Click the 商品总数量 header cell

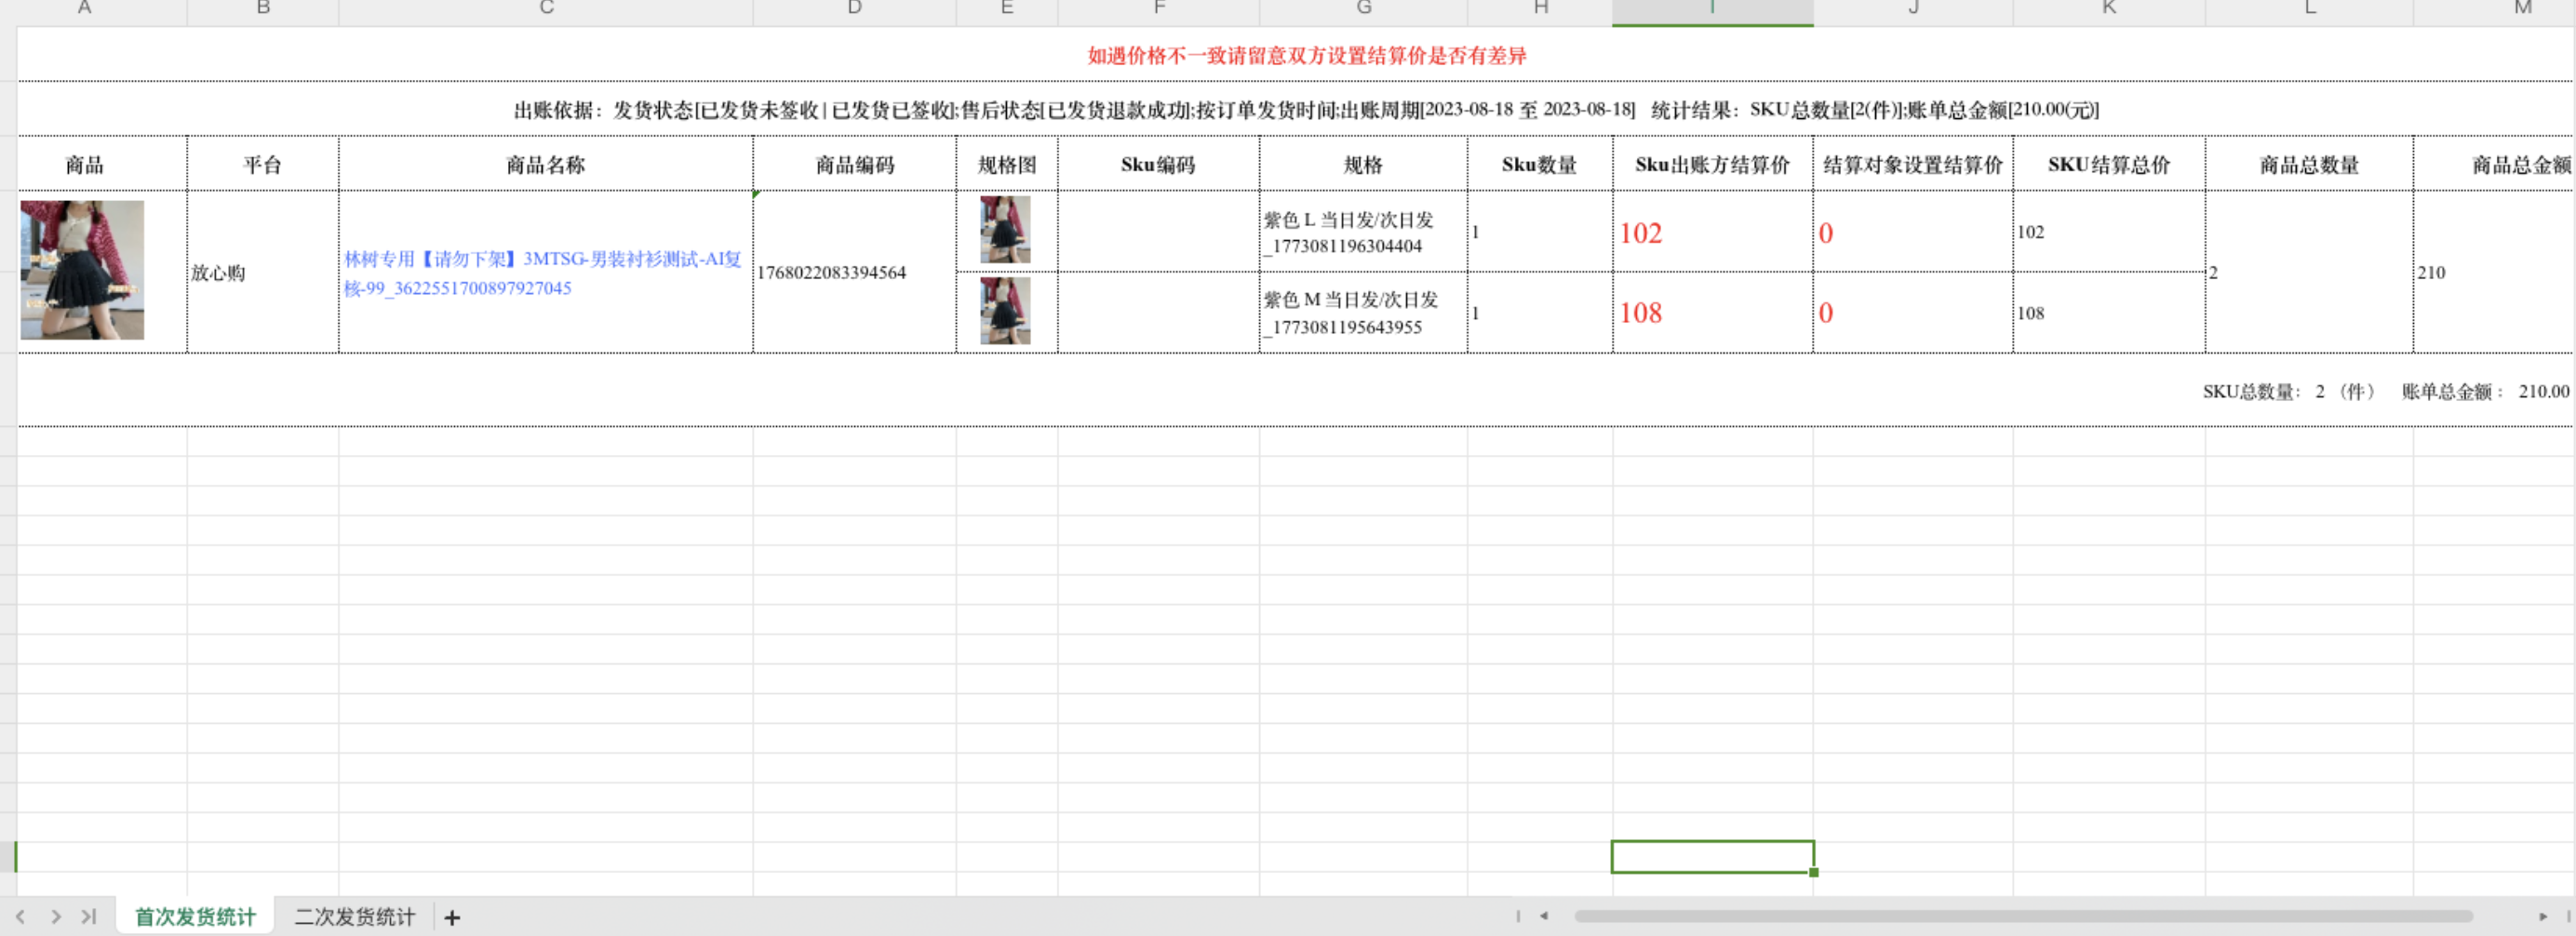pos(2309,164)
